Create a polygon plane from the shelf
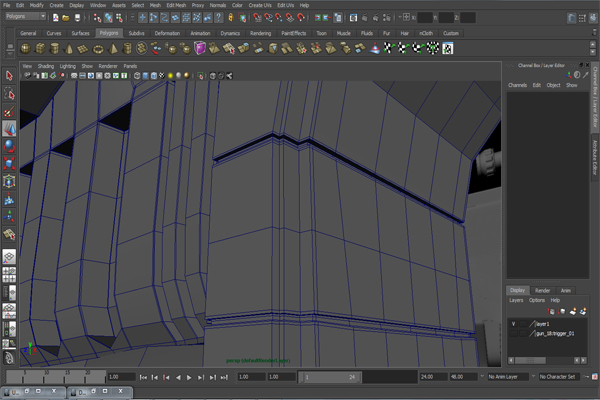 [x=83, y=49]
